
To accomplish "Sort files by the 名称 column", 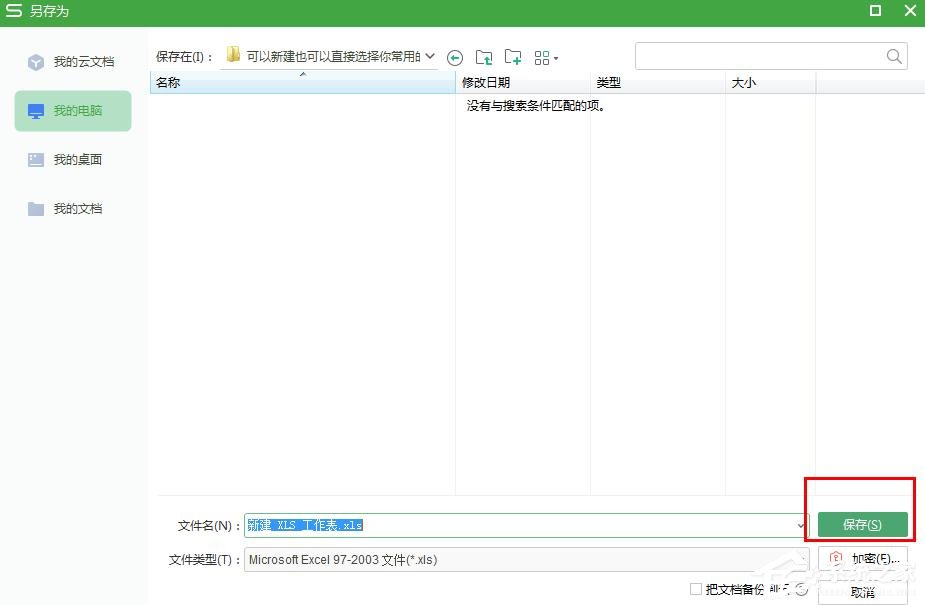I will 168,83.
